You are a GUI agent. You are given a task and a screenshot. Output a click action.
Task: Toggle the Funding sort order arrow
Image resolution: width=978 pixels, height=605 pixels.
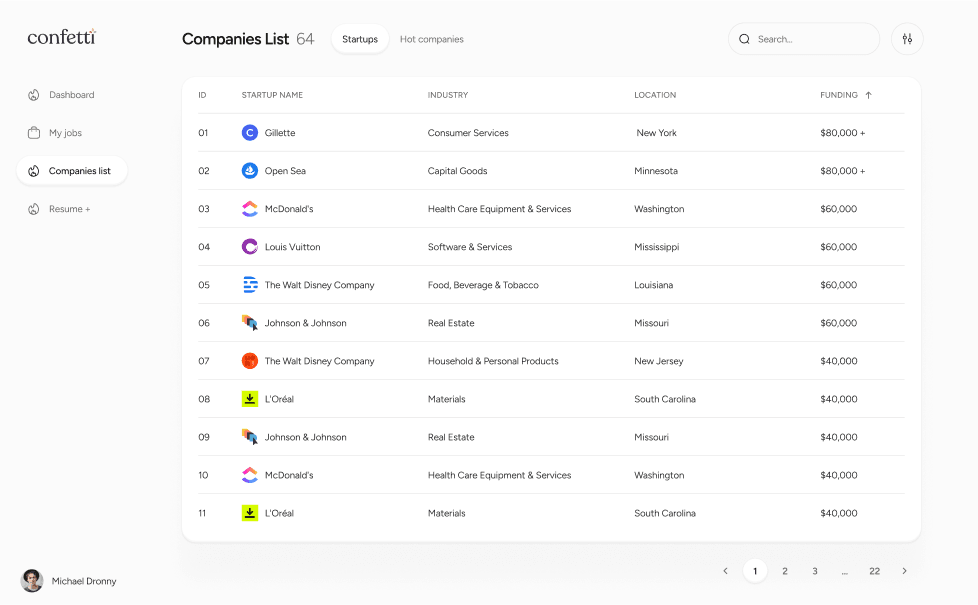(868, 95)
